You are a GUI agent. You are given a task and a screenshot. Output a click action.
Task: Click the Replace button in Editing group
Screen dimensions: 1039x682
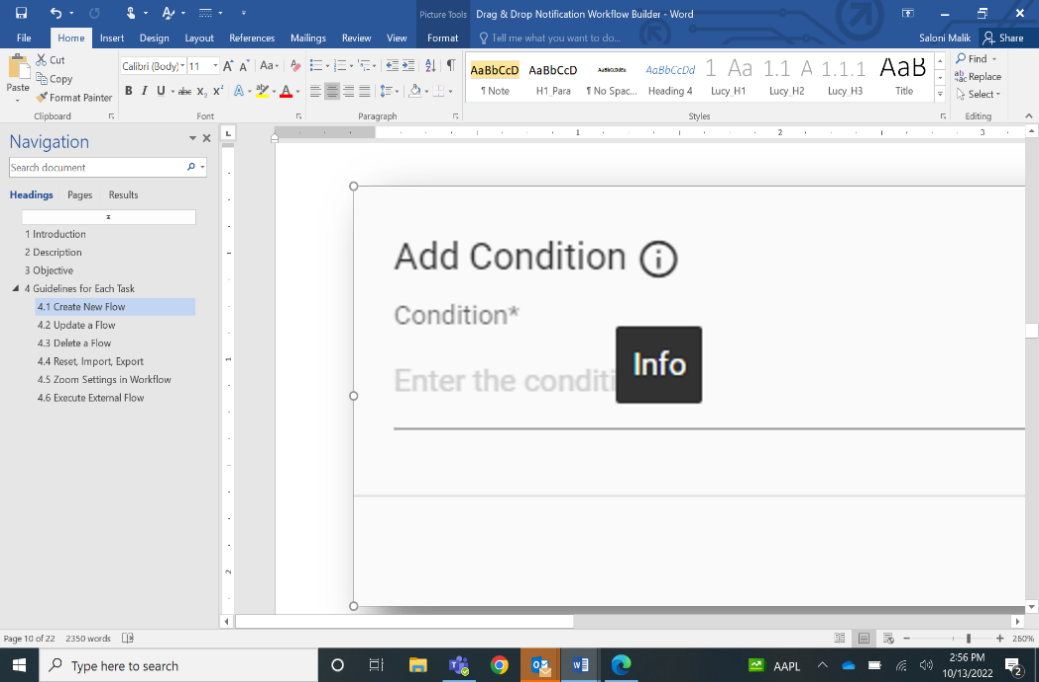click(x=977, y=77)
